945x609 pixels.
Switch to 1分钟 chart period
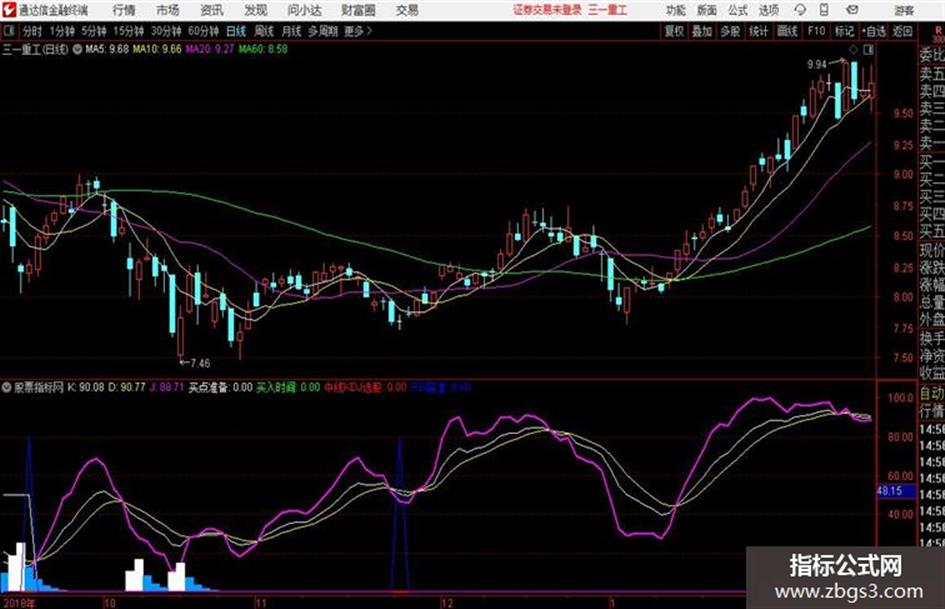[61, 31]
